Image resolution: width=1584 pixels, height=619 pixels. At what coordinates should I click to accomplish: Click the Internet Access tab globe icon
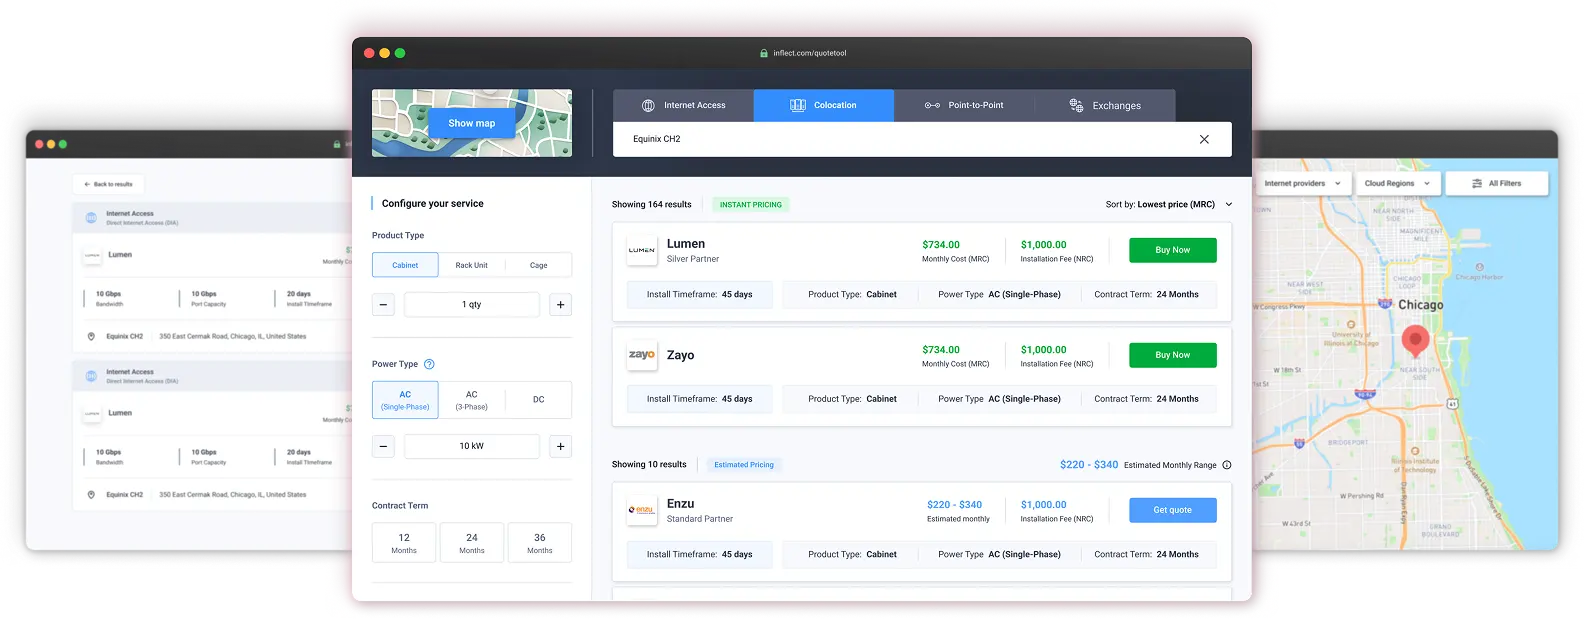pos(648,105)
